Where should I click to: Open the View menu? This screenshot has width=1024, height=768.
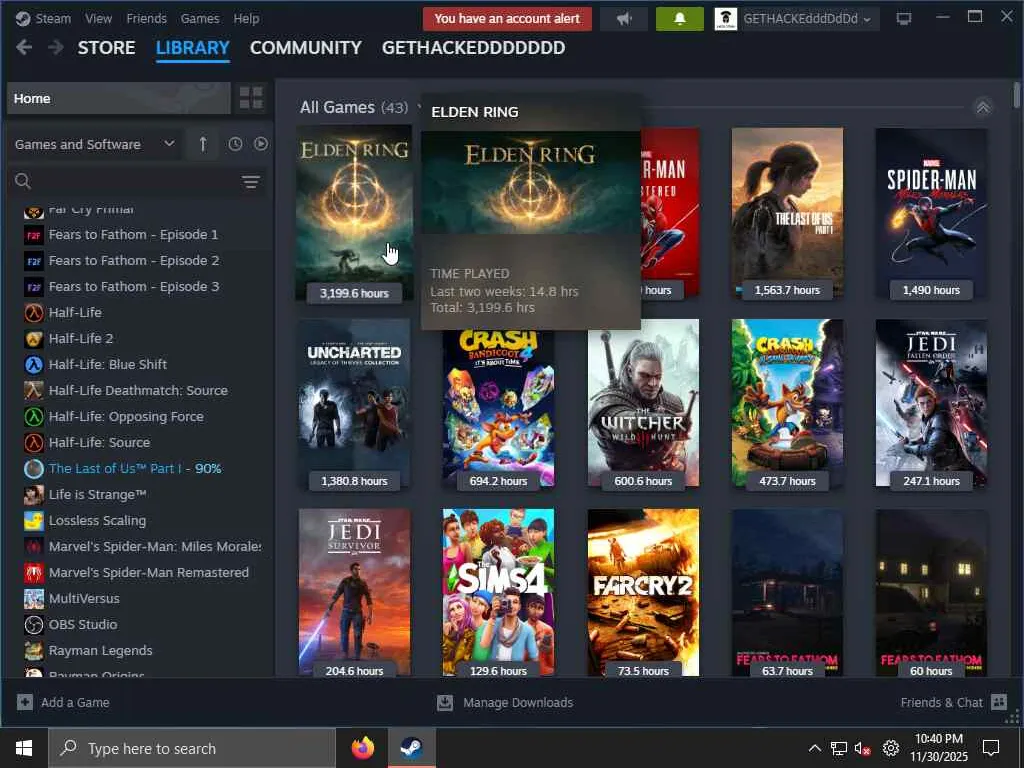click(x=98, y=18)
